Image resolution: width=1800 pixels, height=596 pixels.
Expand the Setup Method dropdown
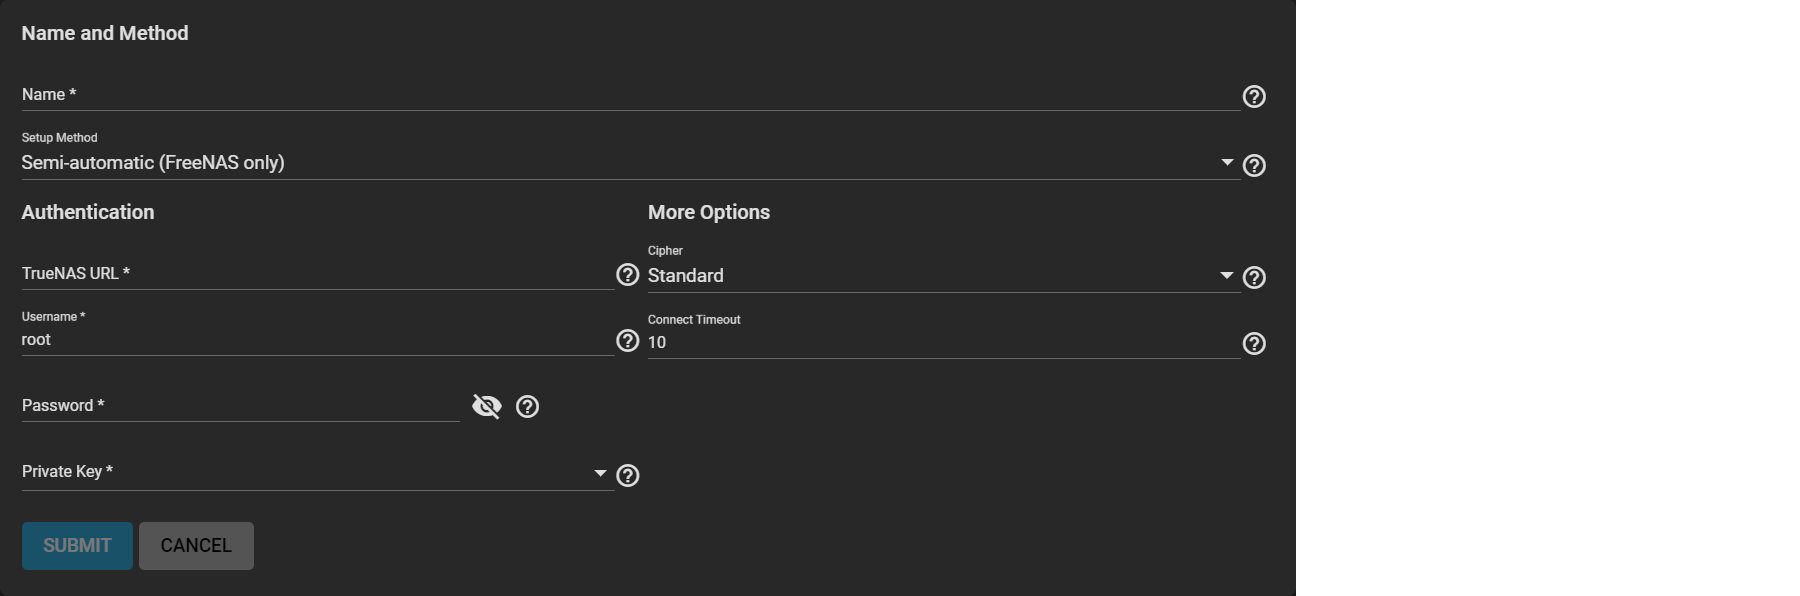tap(1227, 163)
